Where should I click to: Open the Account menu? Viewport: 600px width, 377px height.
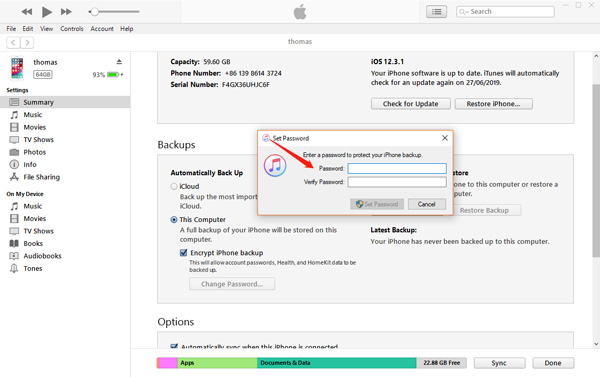(x=102, y=29)
